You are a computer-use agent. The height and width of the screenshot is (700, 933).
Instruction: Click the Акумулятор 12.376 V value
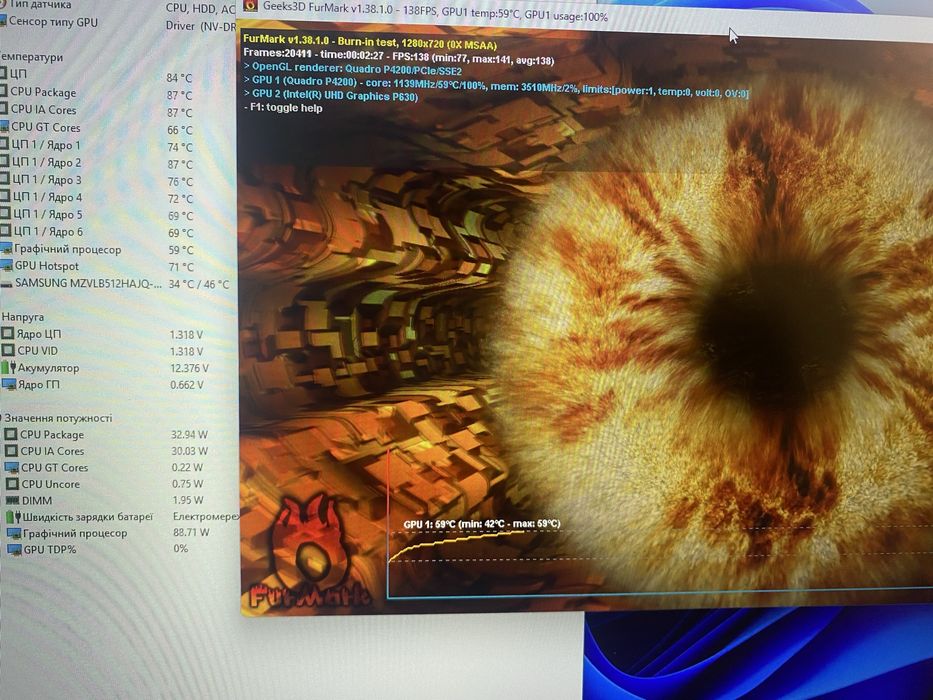[x=189, y=368]
